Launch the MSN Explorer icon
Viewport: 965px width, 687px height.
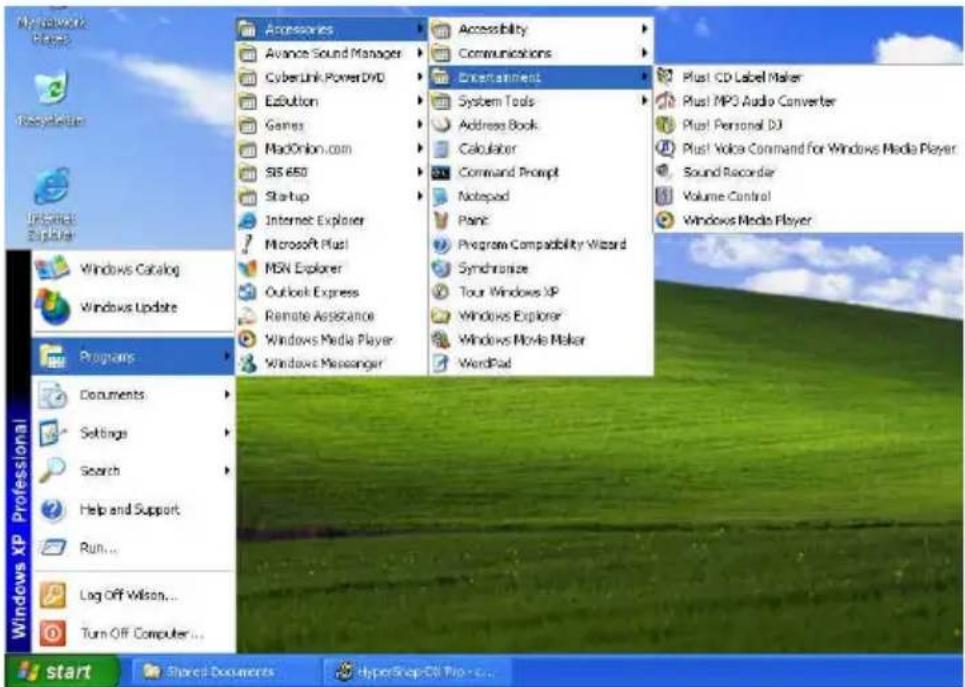[x=247, y=268]
